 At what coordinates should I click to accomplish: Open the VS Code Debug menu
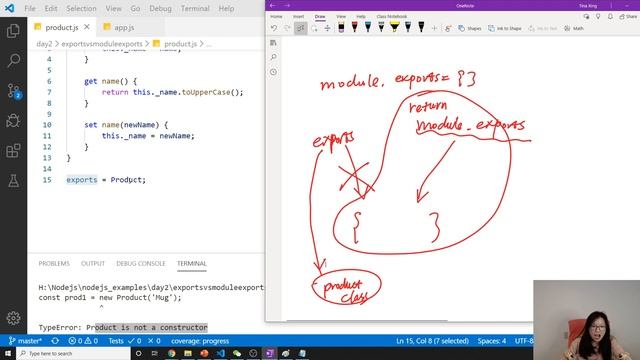160,8
